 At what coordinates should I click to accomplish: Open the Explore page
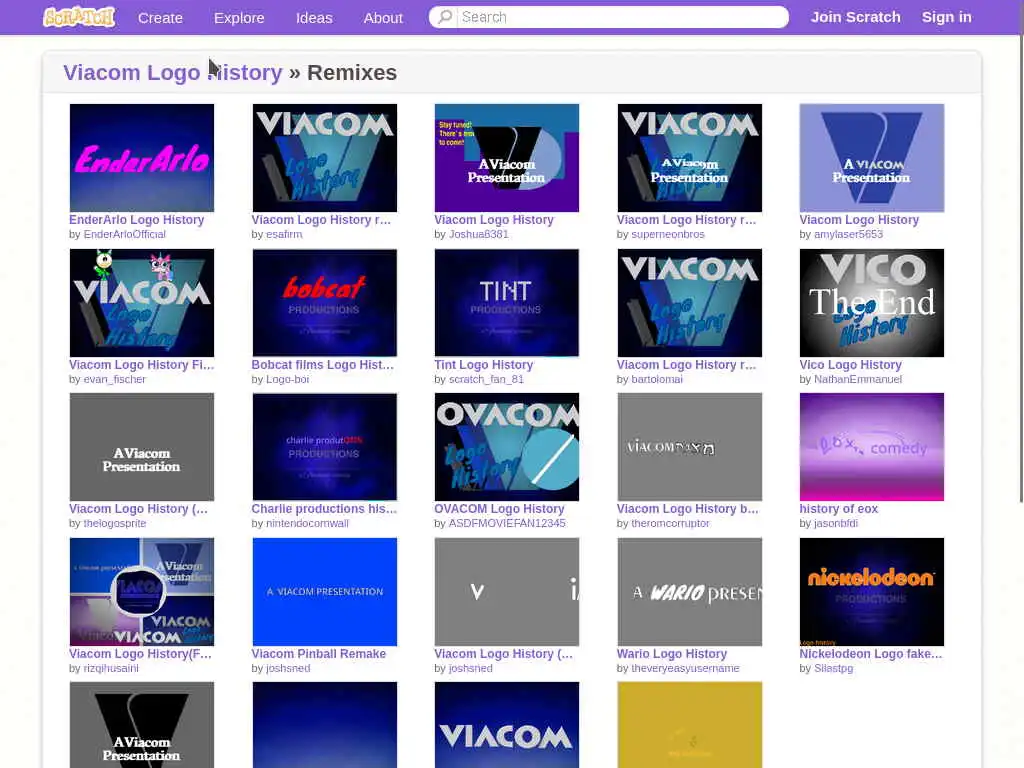pos(239,18)
